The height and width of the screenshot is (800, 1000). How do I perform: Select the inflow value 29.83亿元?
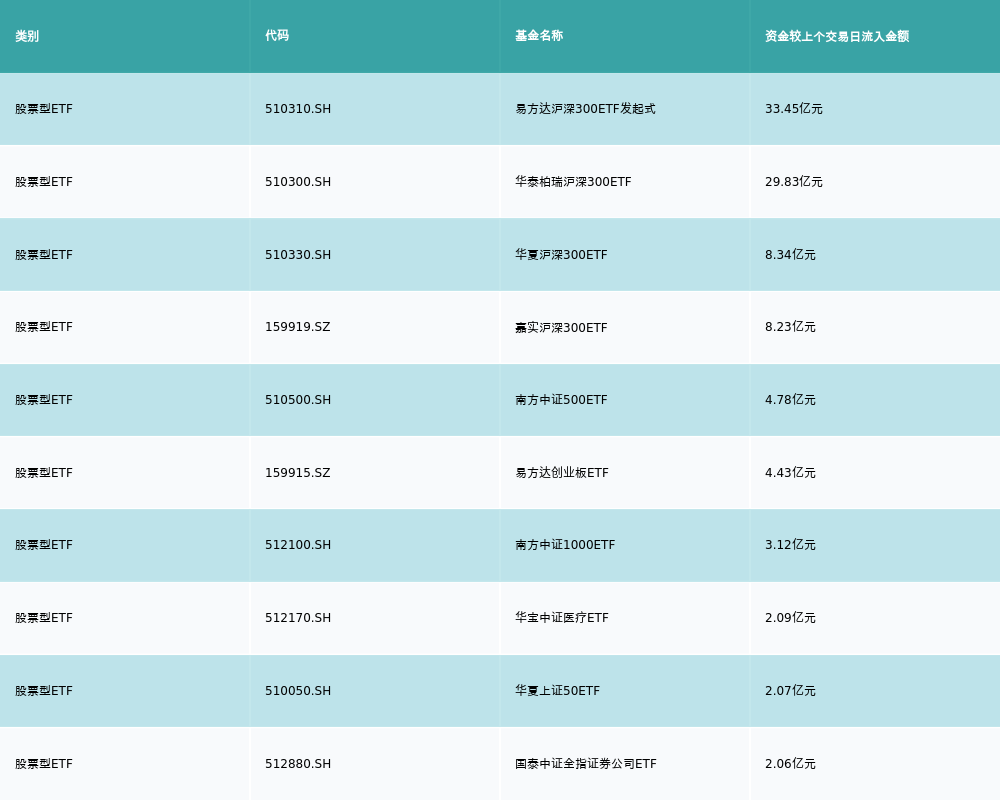[x=794, y=182]
